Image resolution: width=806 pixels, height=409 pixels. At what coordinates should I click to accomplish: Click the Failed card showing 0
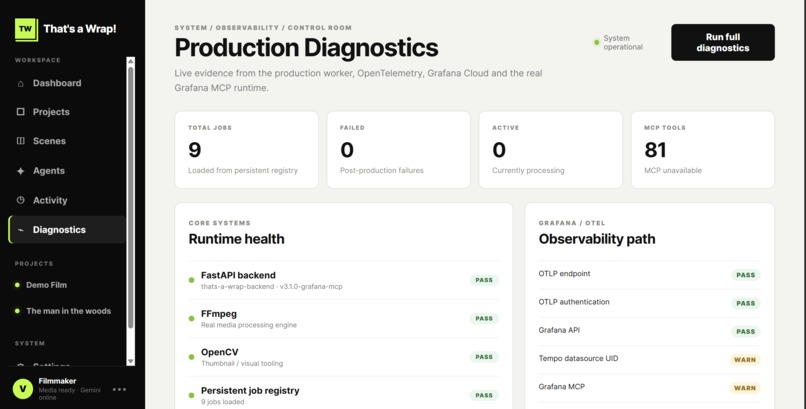(398, 150)
